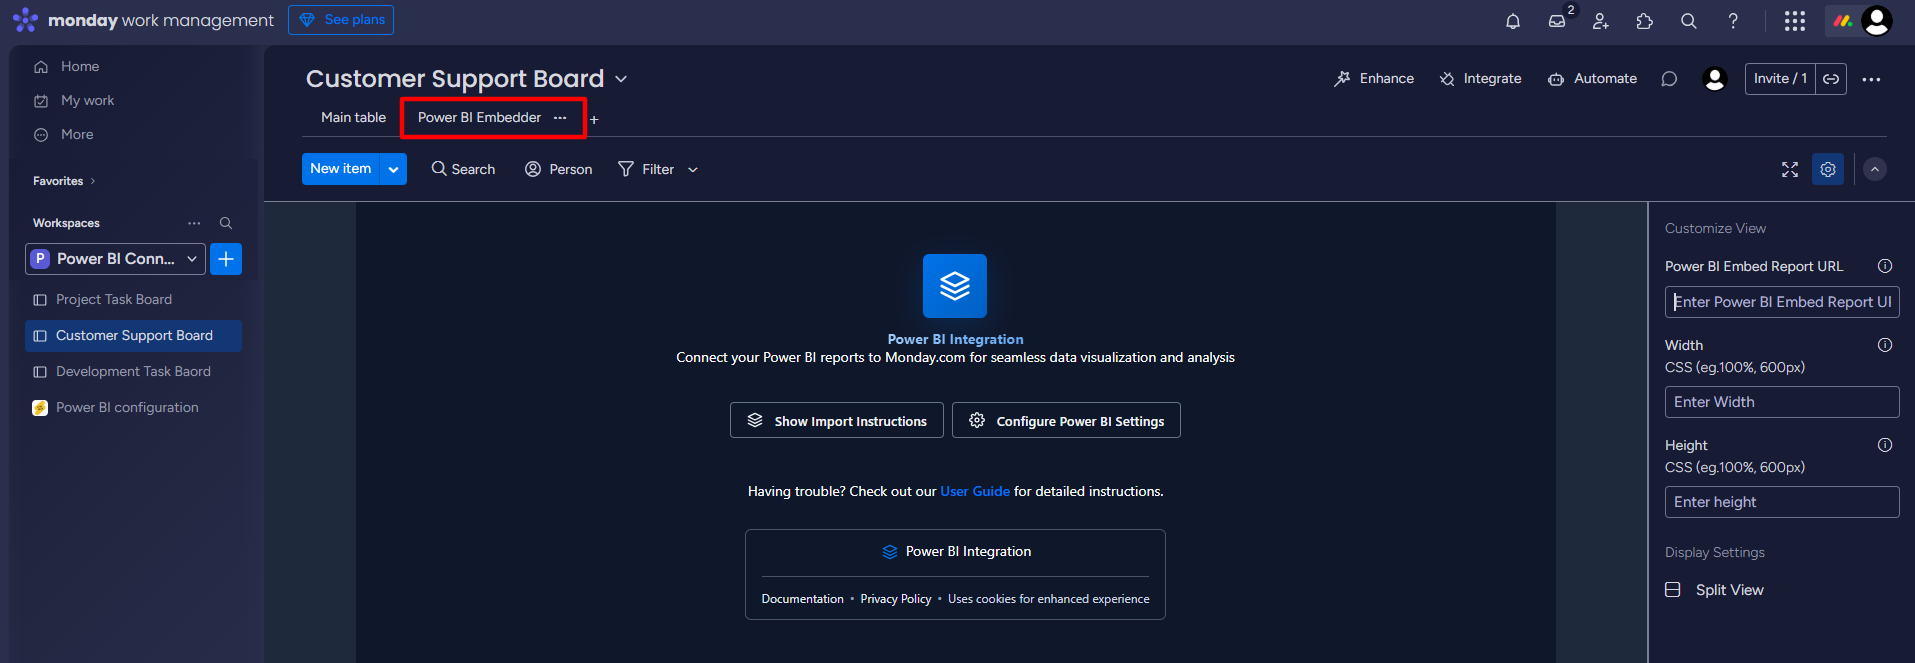The image size is (1915, 663).
Task: Open the apps puzzle-piece icon
Action: click(1645, 21)
